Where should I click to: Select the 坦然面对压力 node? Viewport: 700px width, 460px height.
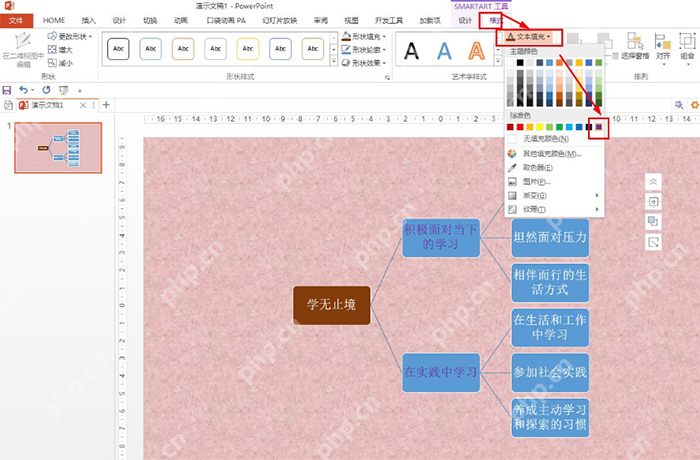coord(550,238)
